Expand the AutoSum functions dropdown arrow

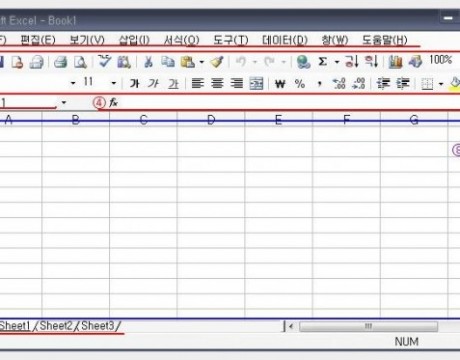coord(337,62)
